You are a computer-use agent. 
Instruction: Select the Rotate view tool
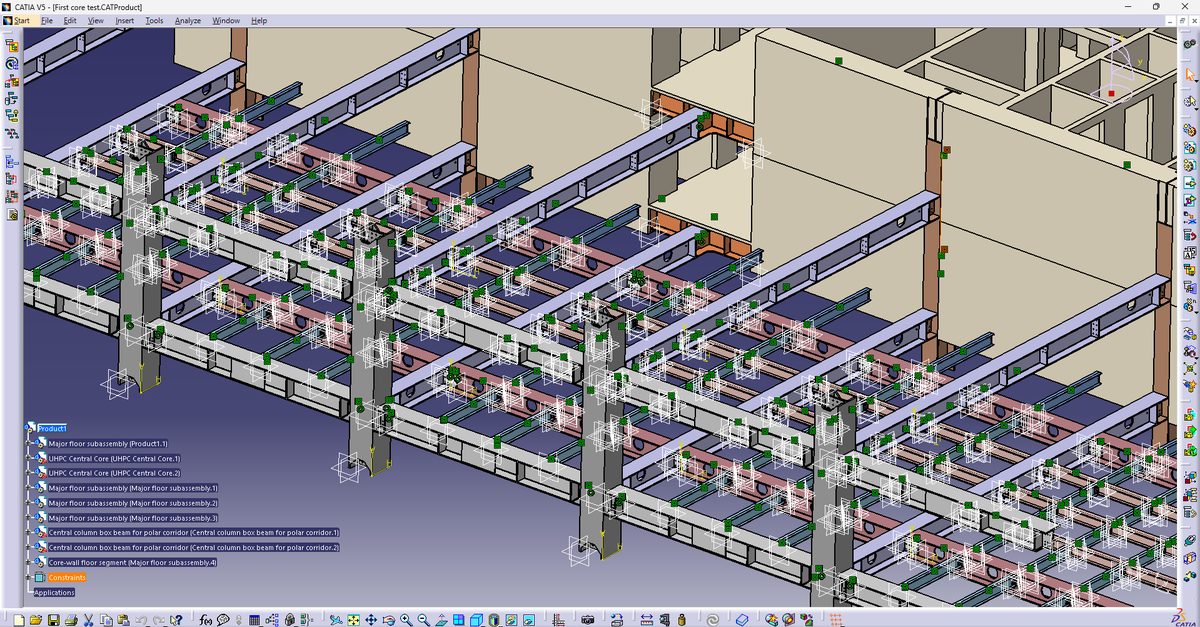(388, 619)
